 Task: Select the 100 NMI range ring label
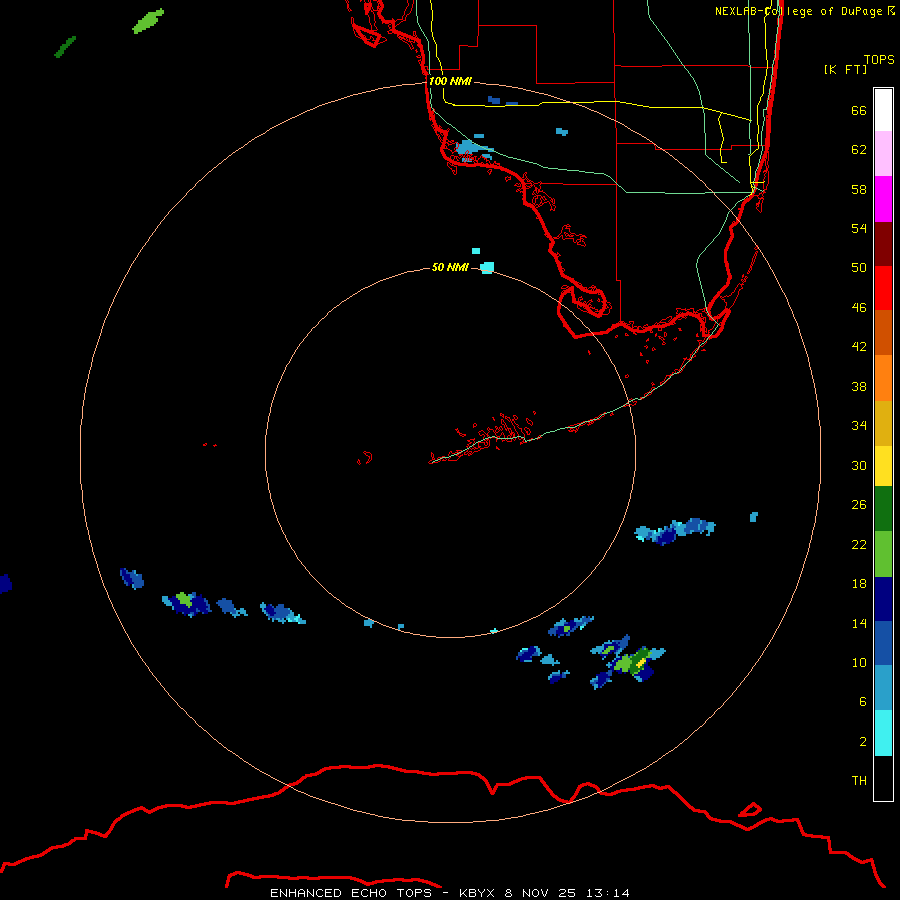click(x=450, y=81)
